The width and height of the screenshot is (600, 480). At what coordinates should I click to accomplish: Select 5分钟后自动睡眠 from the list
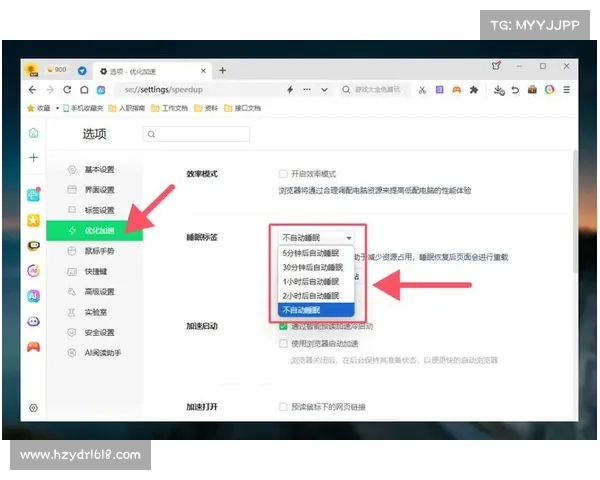pyautogui.click(x=311, y=254)
